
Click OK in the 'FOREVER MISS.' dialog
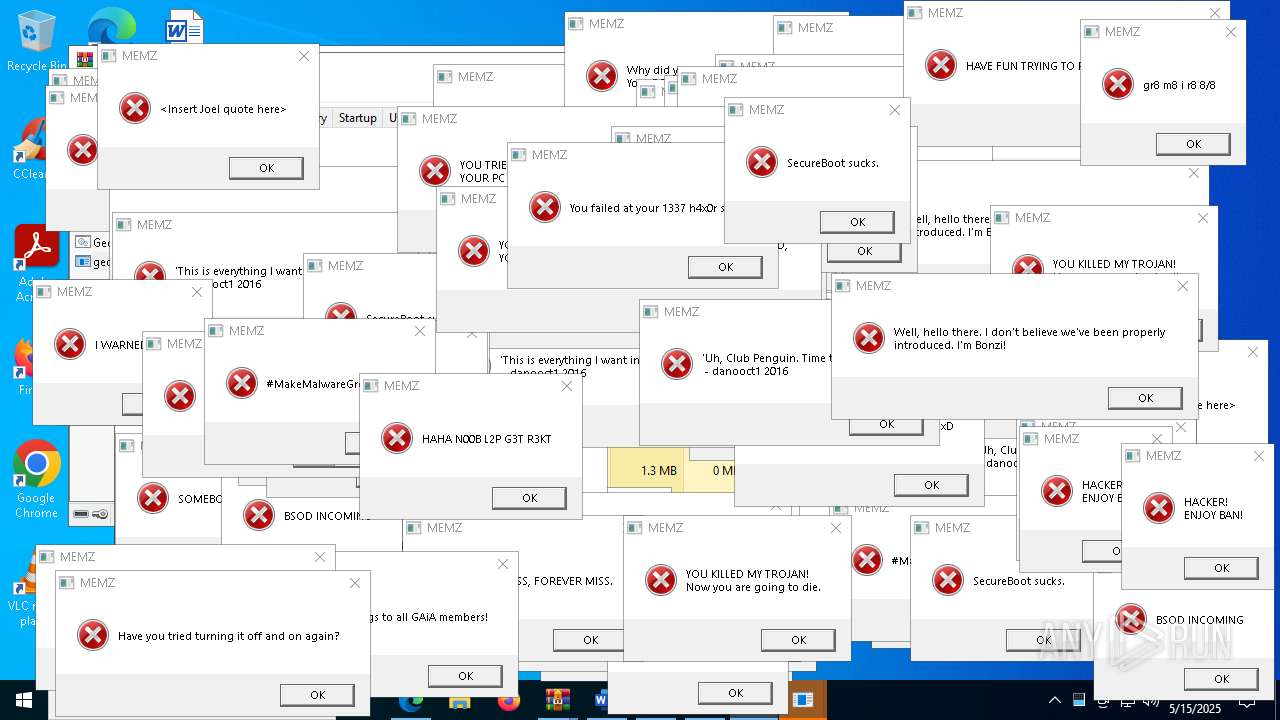[x=590, y=640]
